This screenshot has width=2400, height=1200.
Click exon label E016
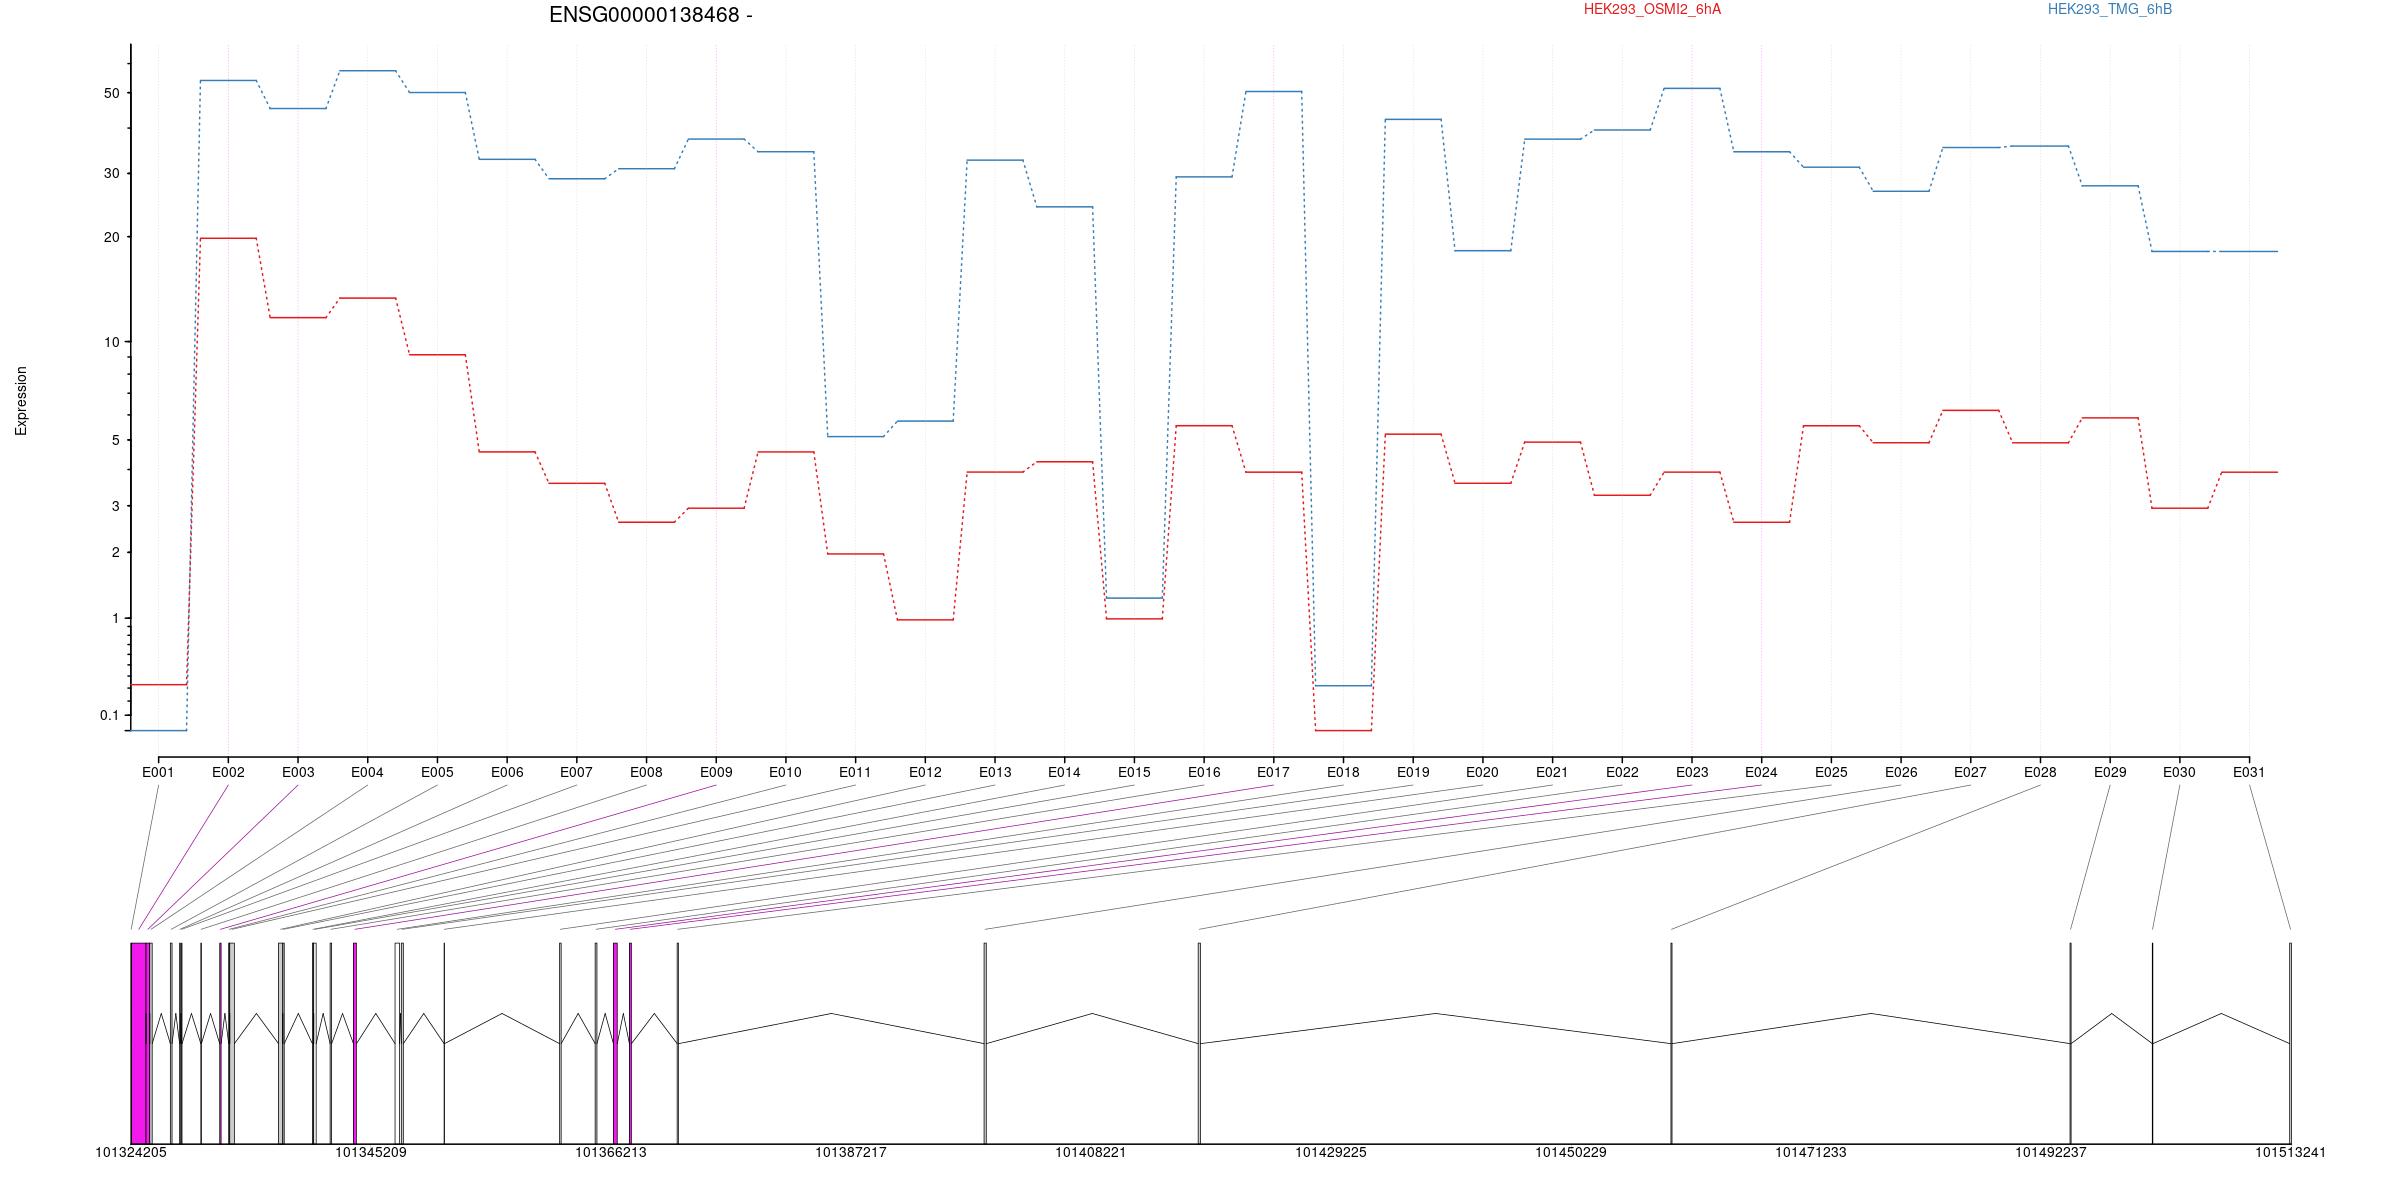click(x=1204, y=772)
